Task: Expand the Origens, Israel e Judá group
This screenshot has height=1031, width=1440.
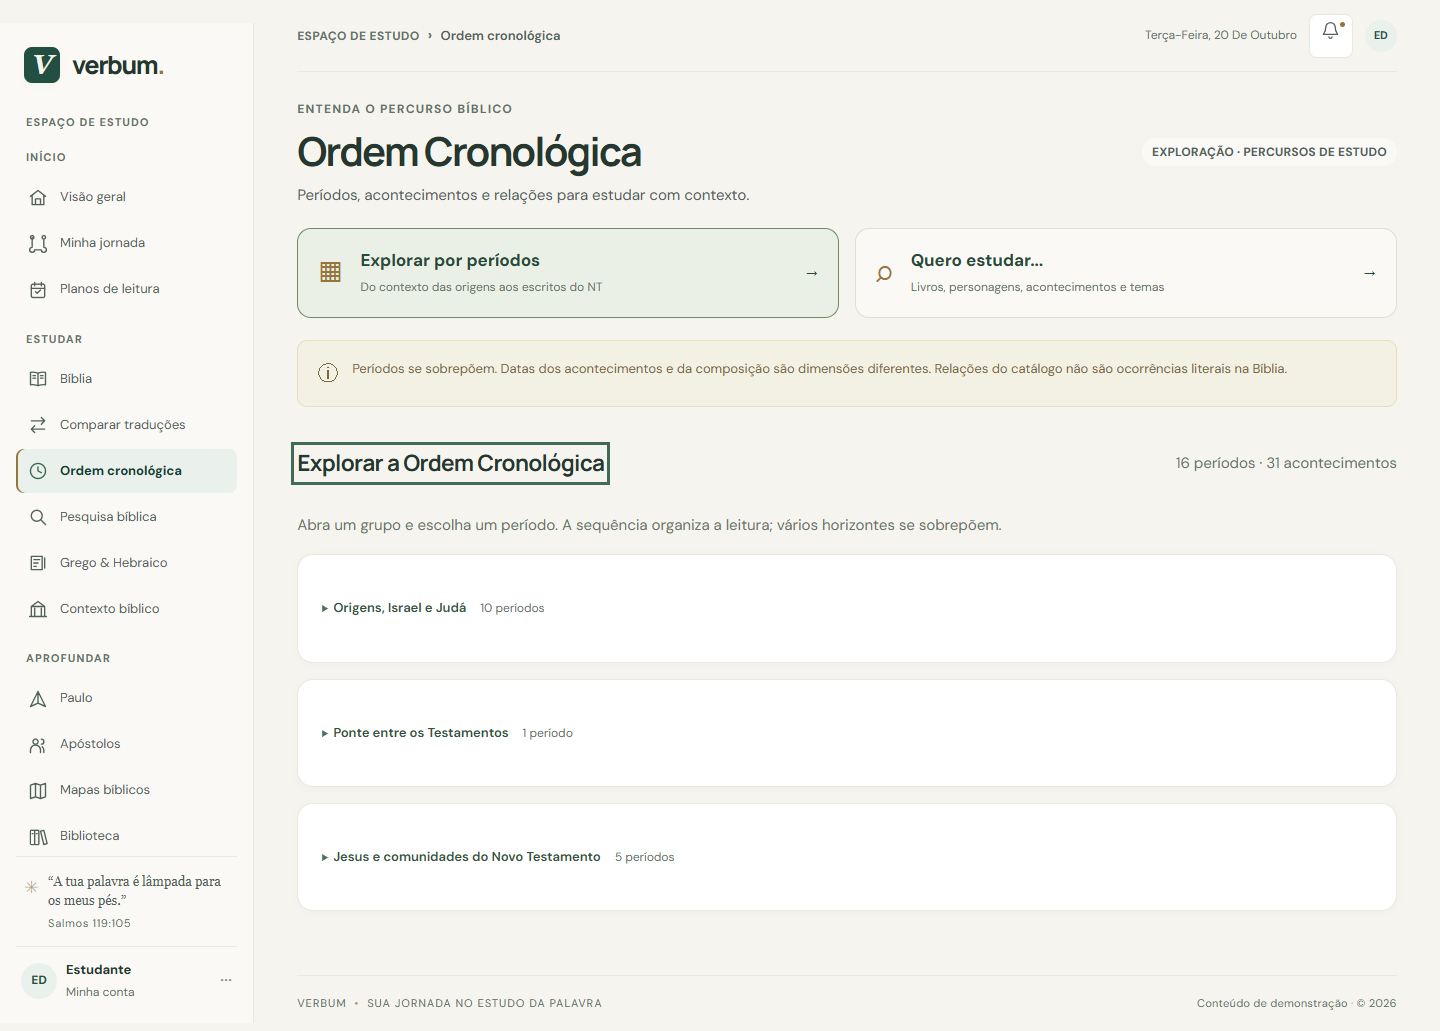Action: pyautogui.click(x=846, y=608)
